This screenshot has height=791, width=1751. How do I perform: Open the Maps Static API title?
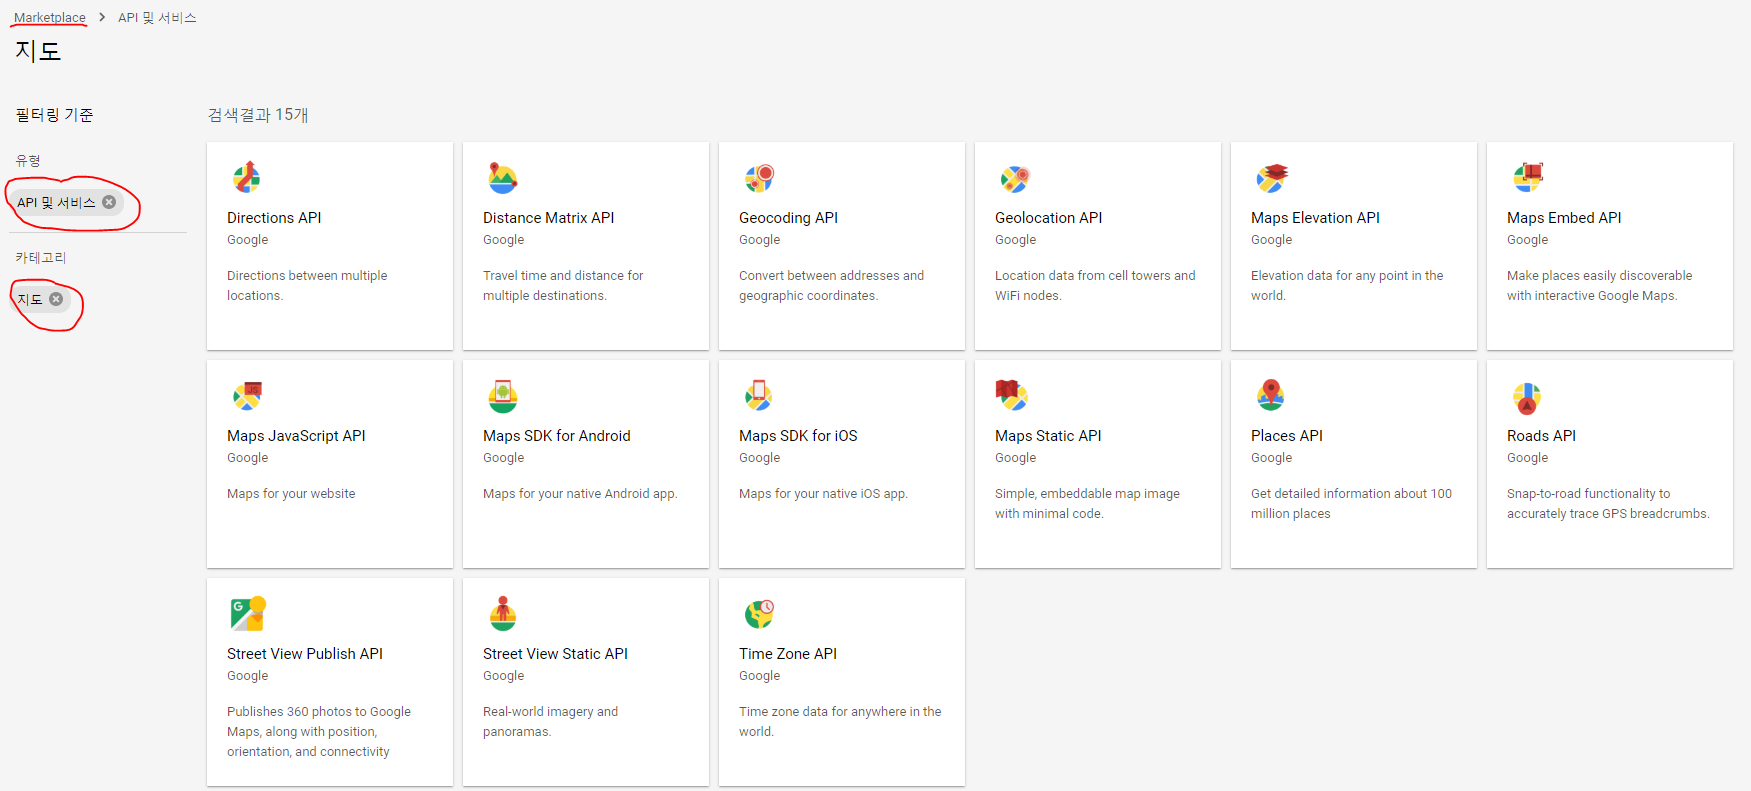(1048, 436)
